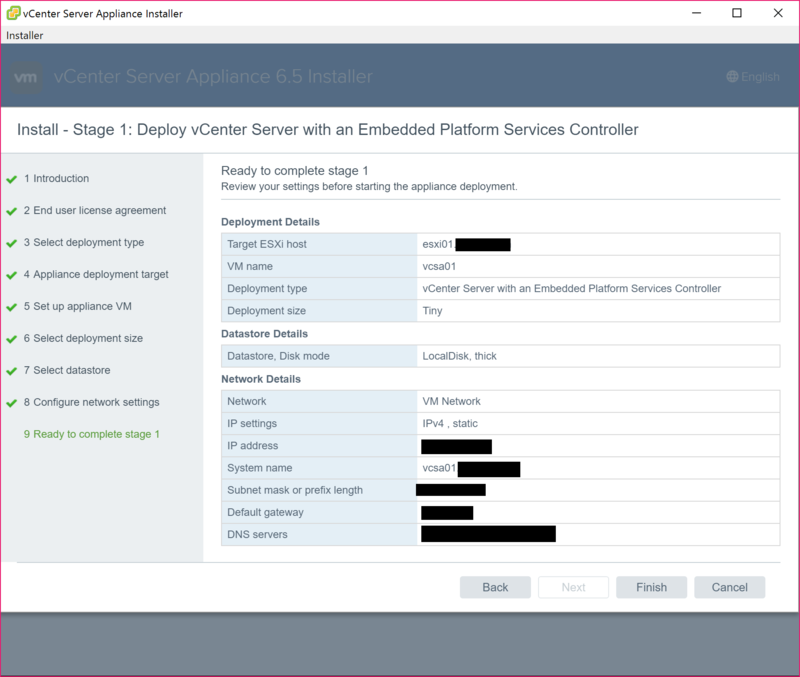Click the Ready to complete stage 1 heading
Screen dimensions: 800x677
point(294,170)
